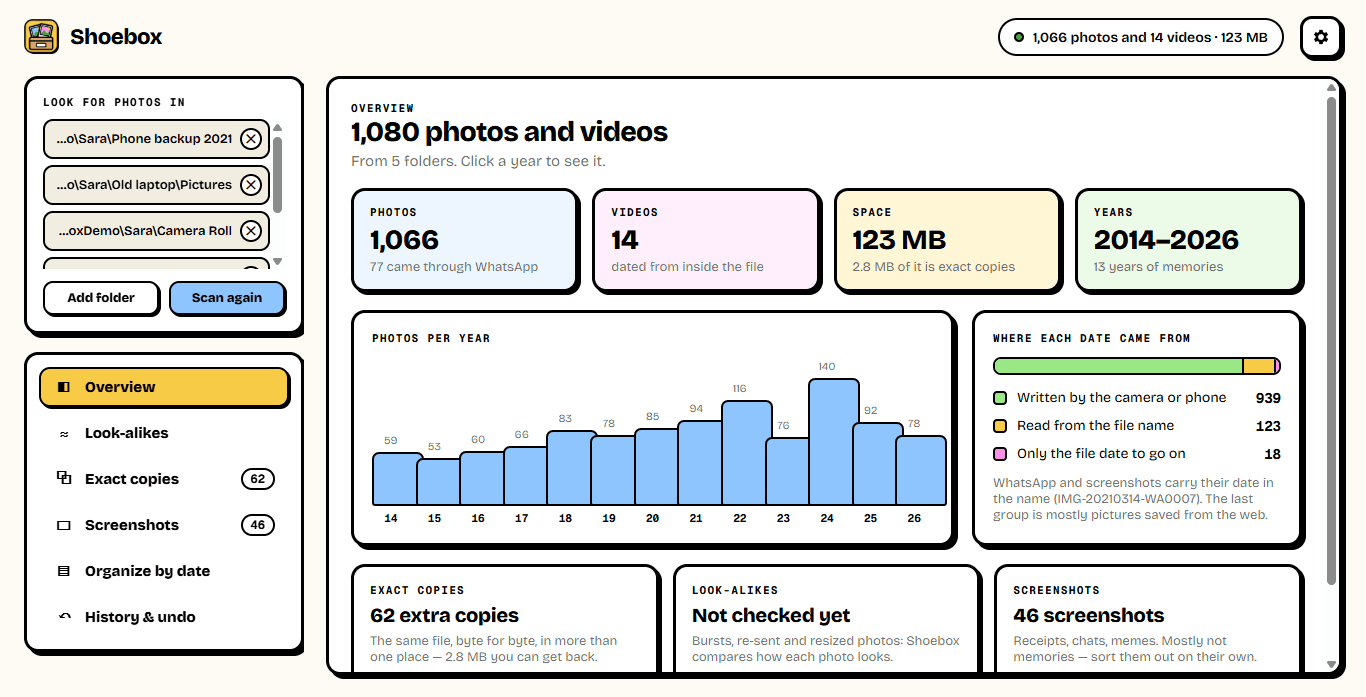Click the Shoebox app logo icon

41,37
